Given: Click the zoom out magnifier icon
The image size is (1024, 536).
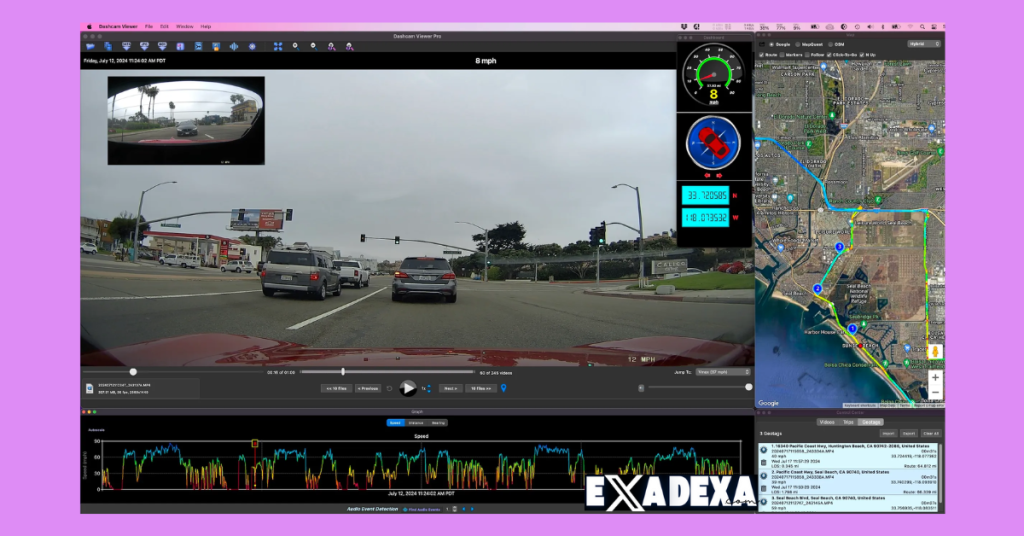Looking at the screenshot, I should point(314,46).
